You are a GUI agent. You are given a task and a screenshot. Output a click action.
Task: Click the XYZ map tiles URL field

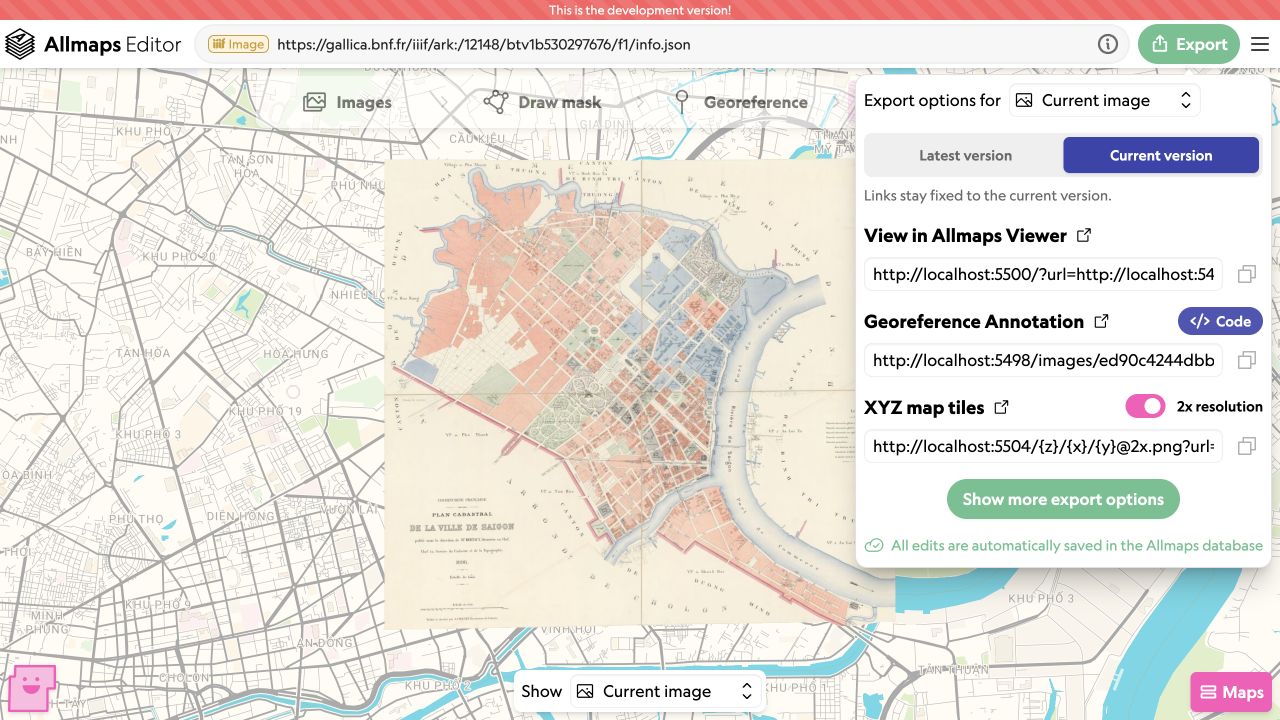[x=1043, y=446]
